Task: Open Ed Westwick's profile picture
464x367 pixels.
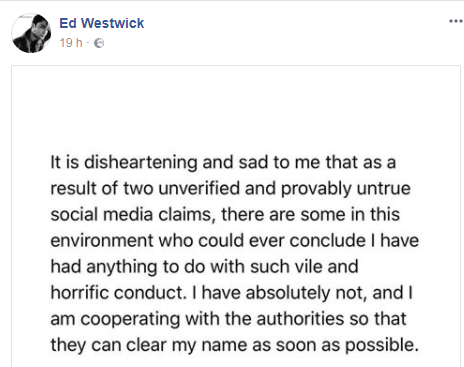Action: 31,33
